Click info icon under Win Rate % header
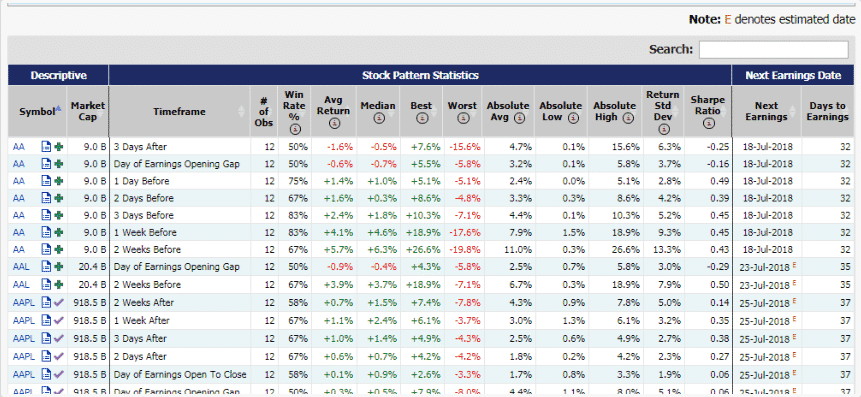 pyautogui.click(x=294, y=129)
